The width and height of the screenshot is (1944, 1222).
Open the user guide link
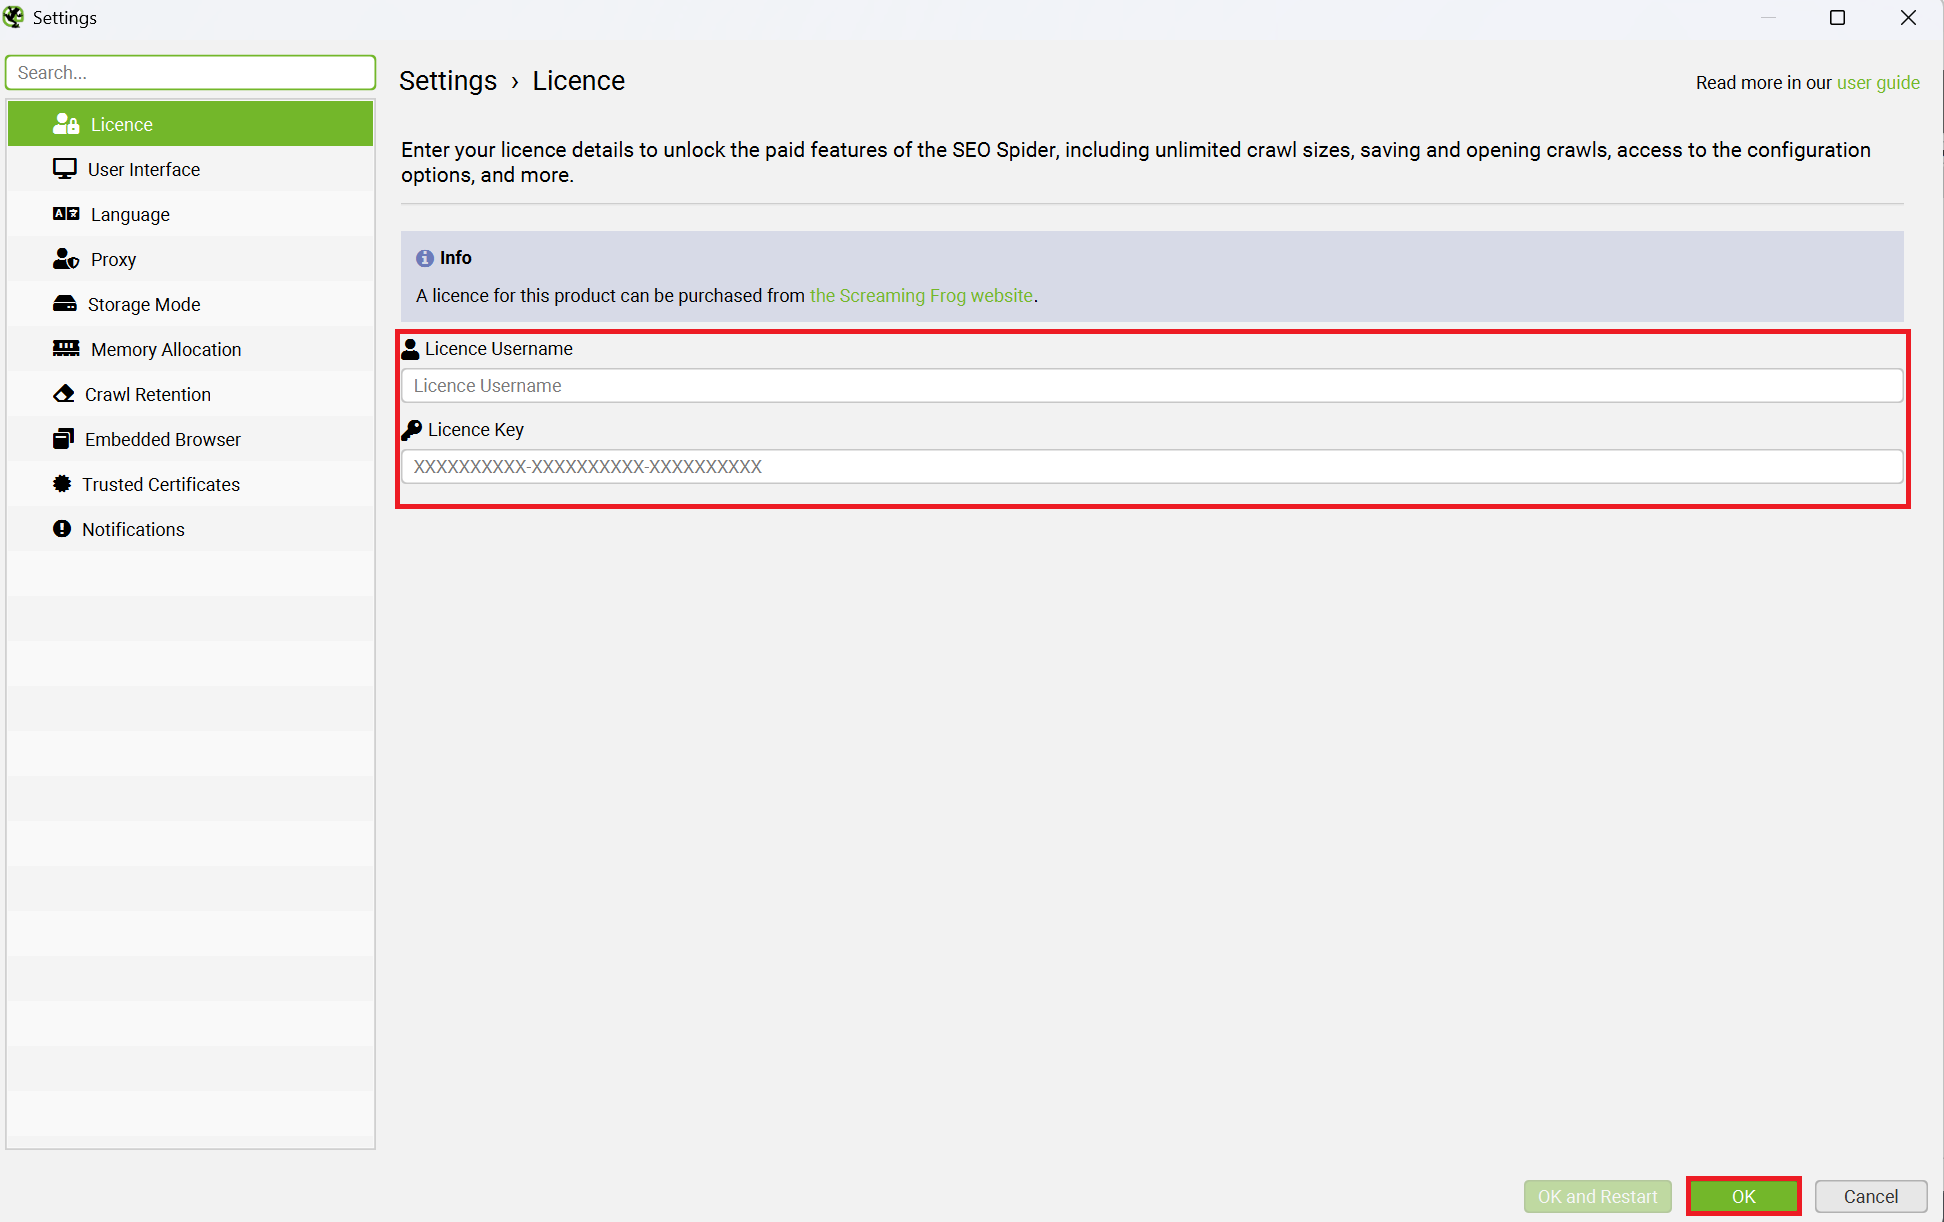point(1878,83)
